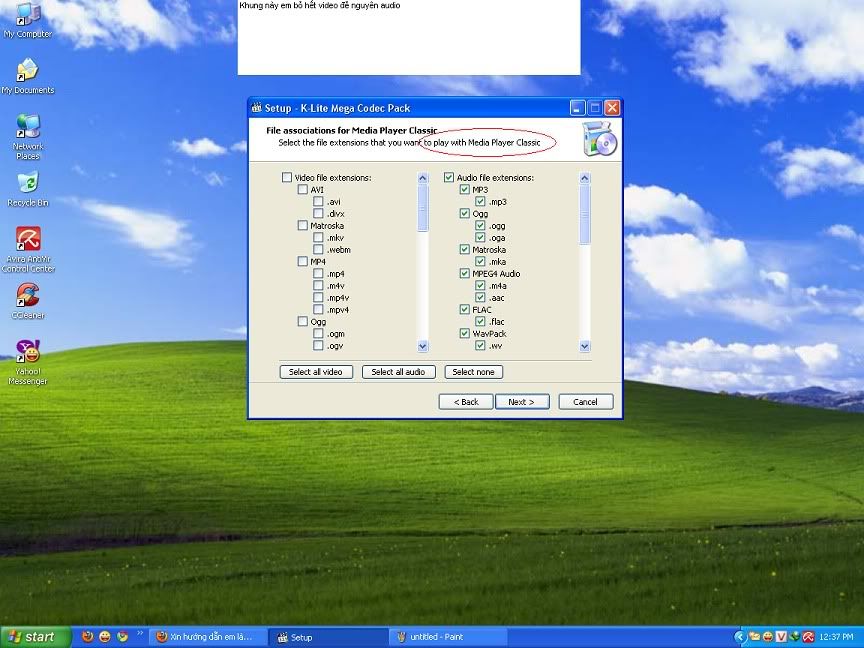Untick the .wv extension checkbox
Image resolution: width=864 pixels, height=648 pixels.
tap(480, 345)
